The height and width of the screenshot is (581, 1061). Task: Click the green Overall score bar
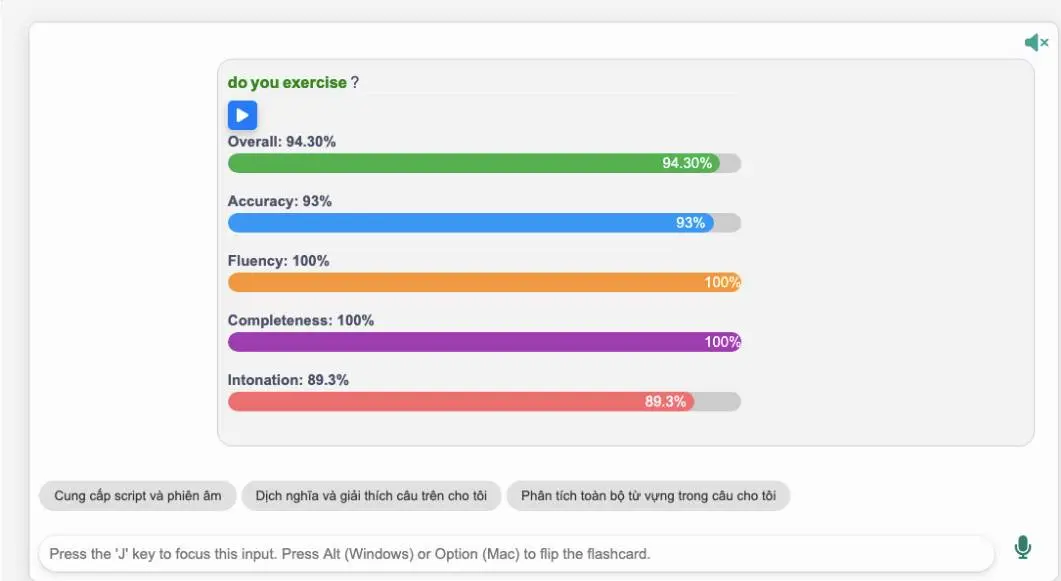coord(473,163)
